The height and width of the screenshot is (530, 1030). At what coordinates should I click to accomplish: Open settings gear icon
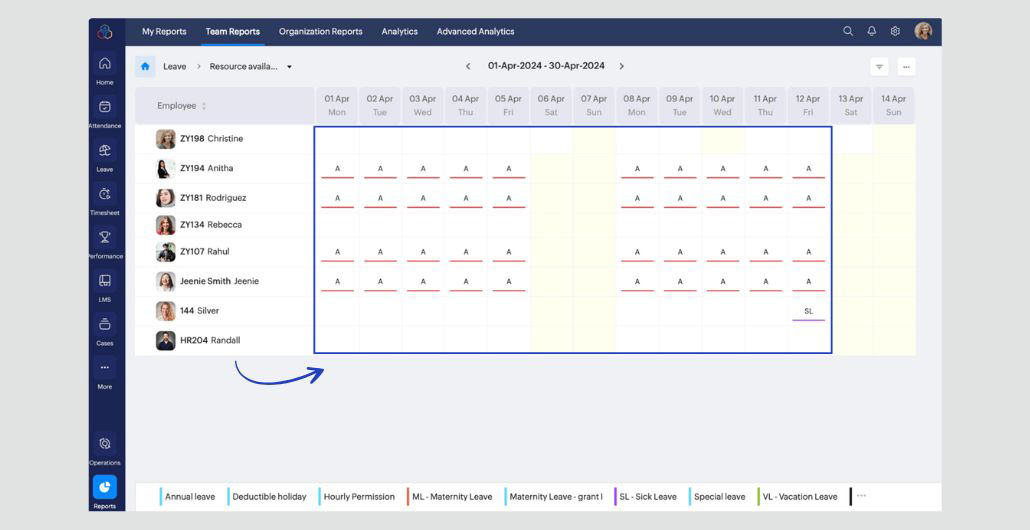tap(895, 31)
